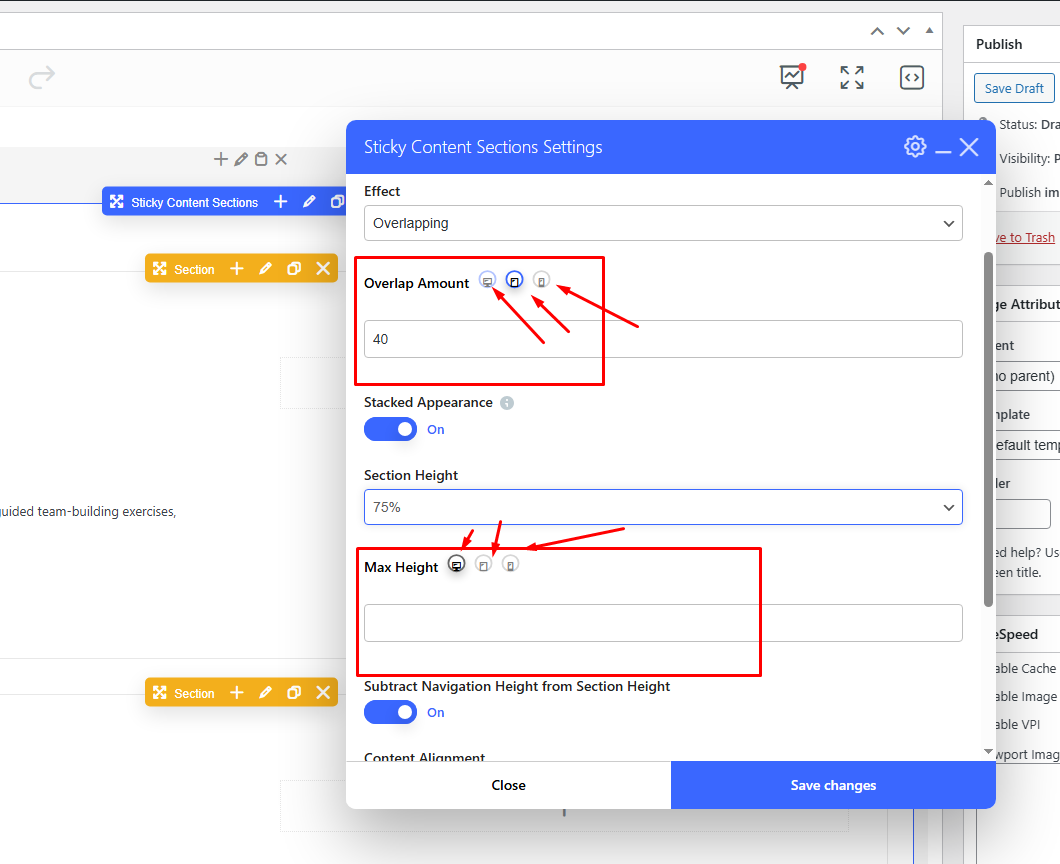Open settings gear in the dialog header
Screen dimensions: 1060x864
tap(915, 147)
